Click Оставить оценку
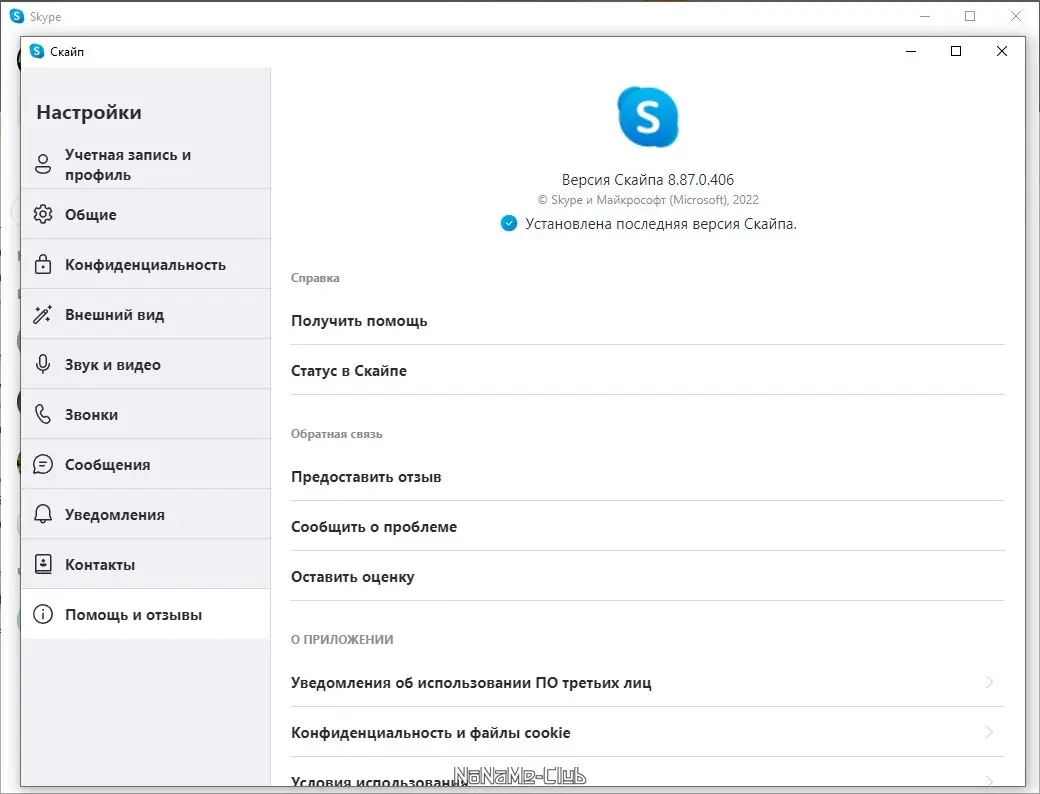This screenshot has height=794, width=1040. (x=647, y=577)
